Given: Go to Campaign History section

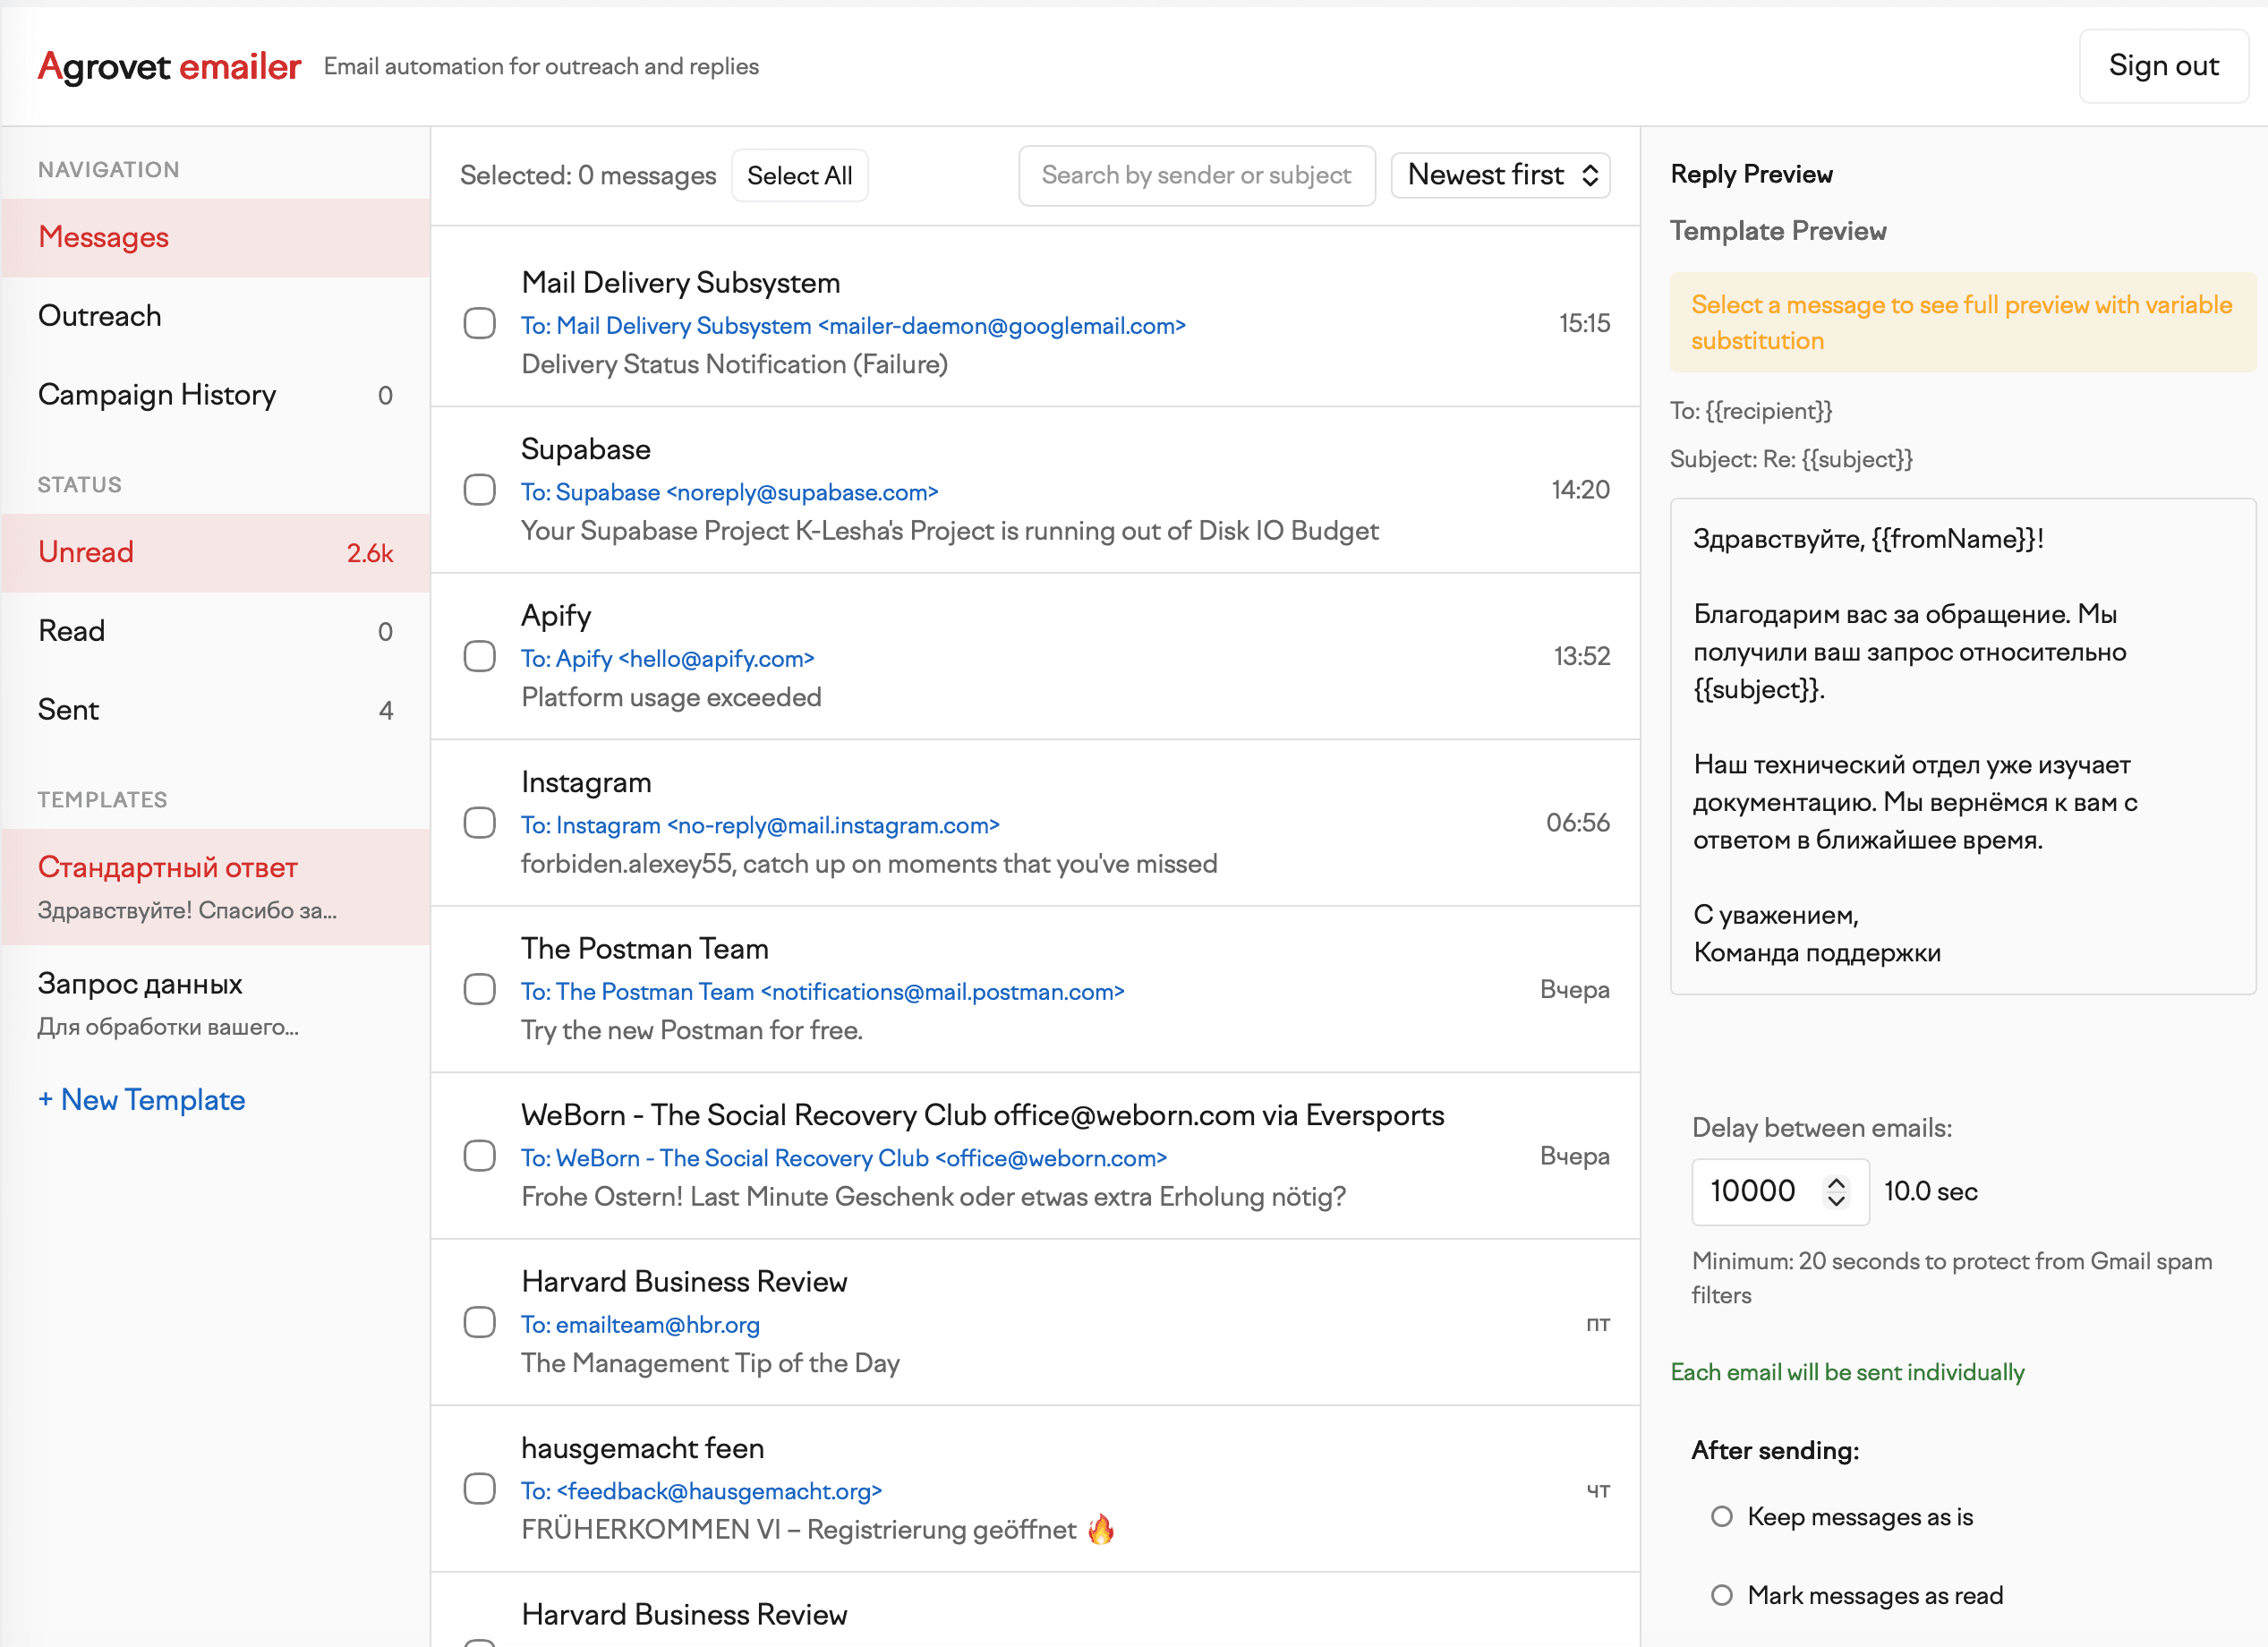Looking at the screenshot, I should (157, 395).
